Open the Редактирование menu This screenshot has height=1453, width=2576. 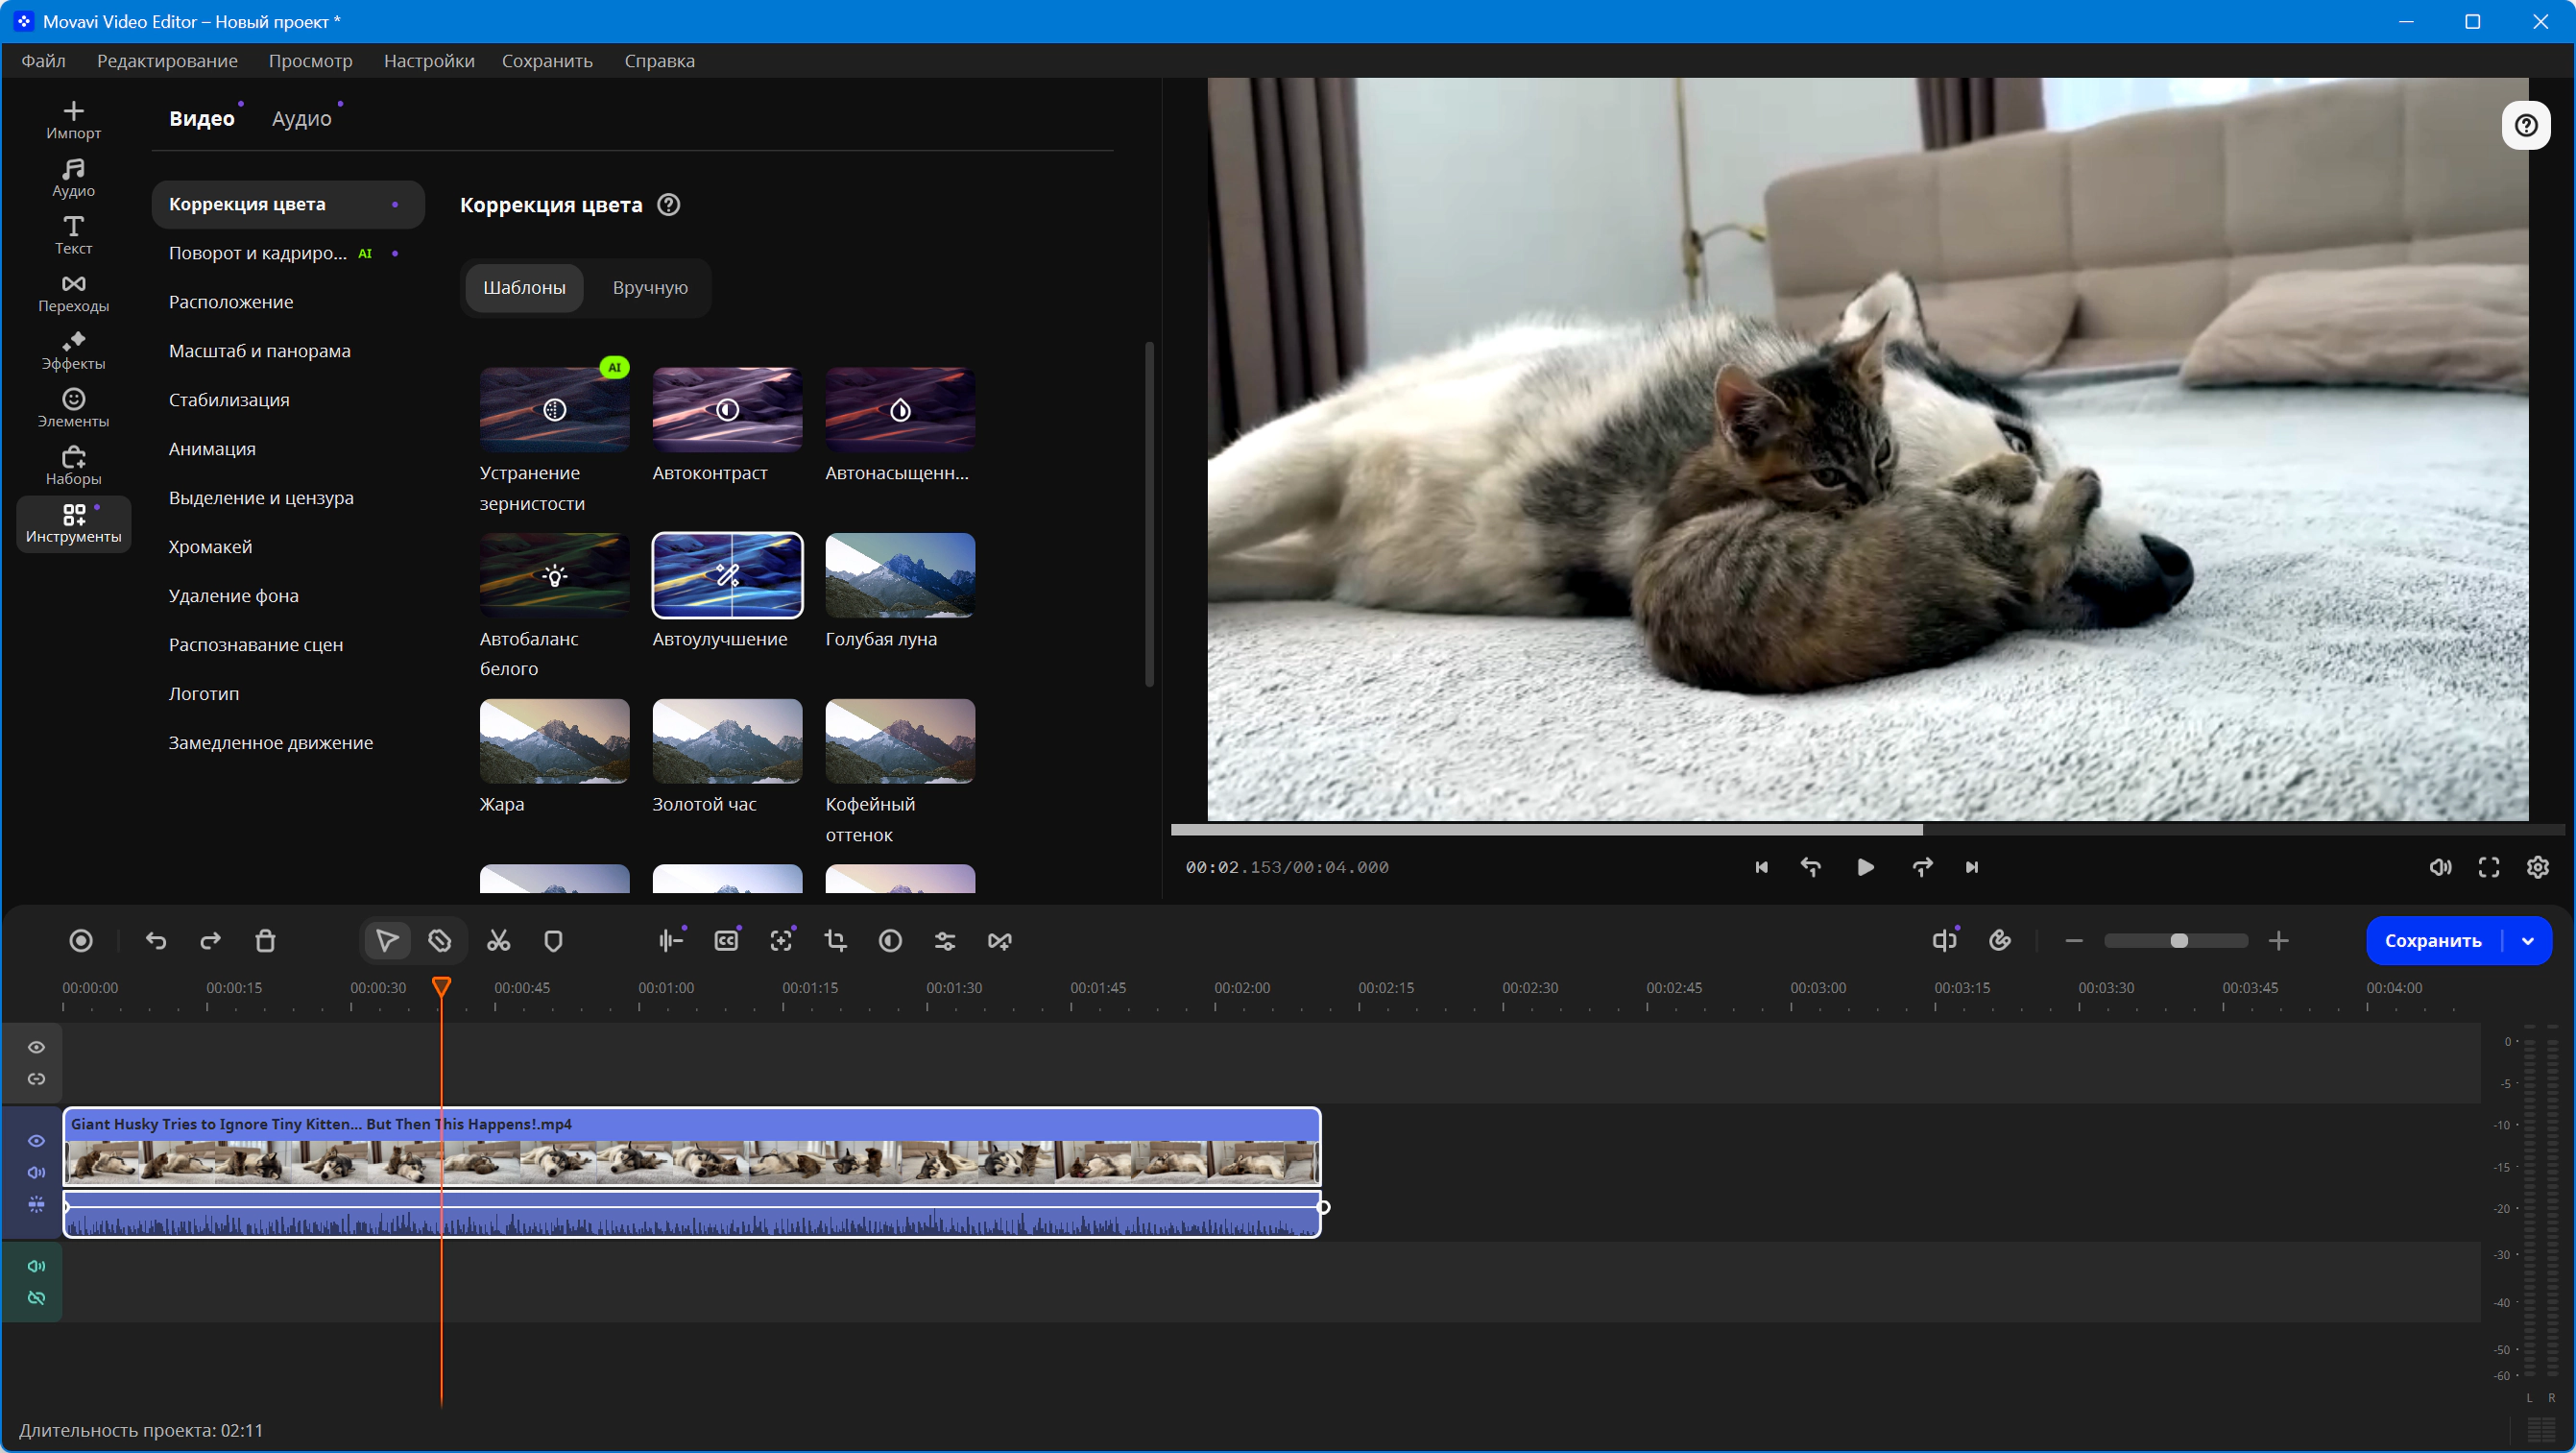pyautogui.click(x=167, y=61)
